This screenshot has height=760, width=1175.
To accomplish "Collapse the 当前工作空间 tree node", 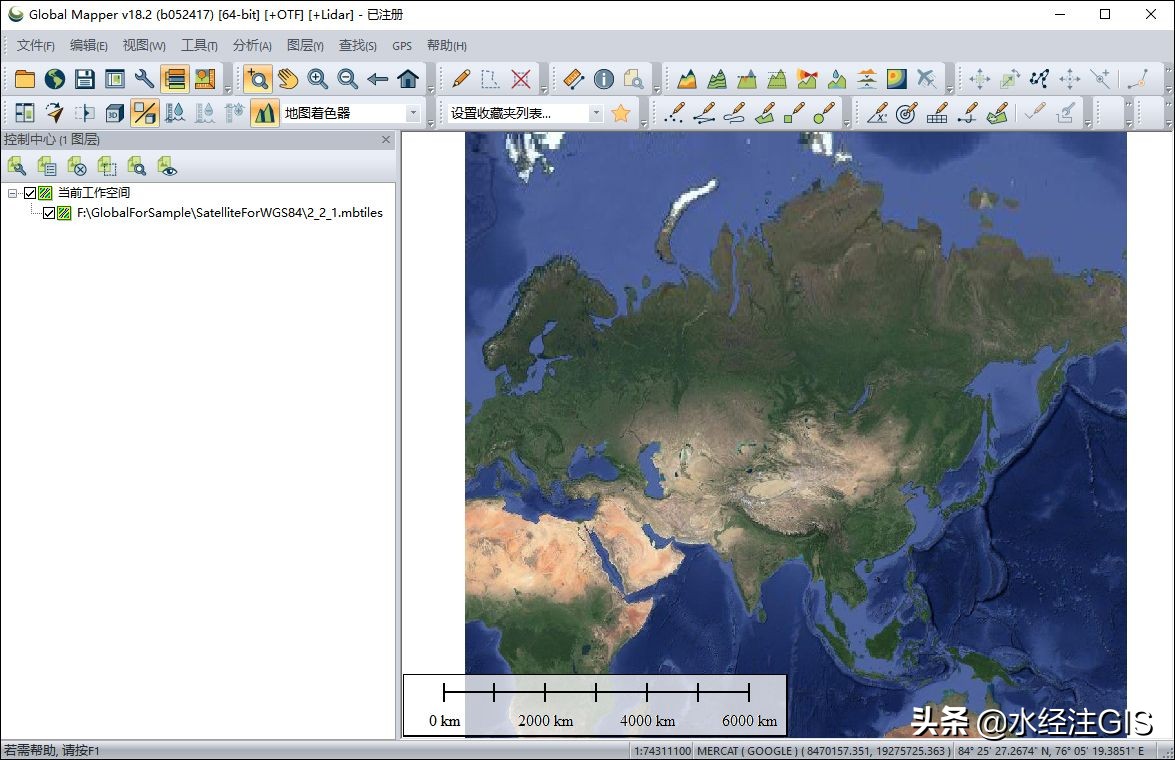I will [x=13, y=193].
